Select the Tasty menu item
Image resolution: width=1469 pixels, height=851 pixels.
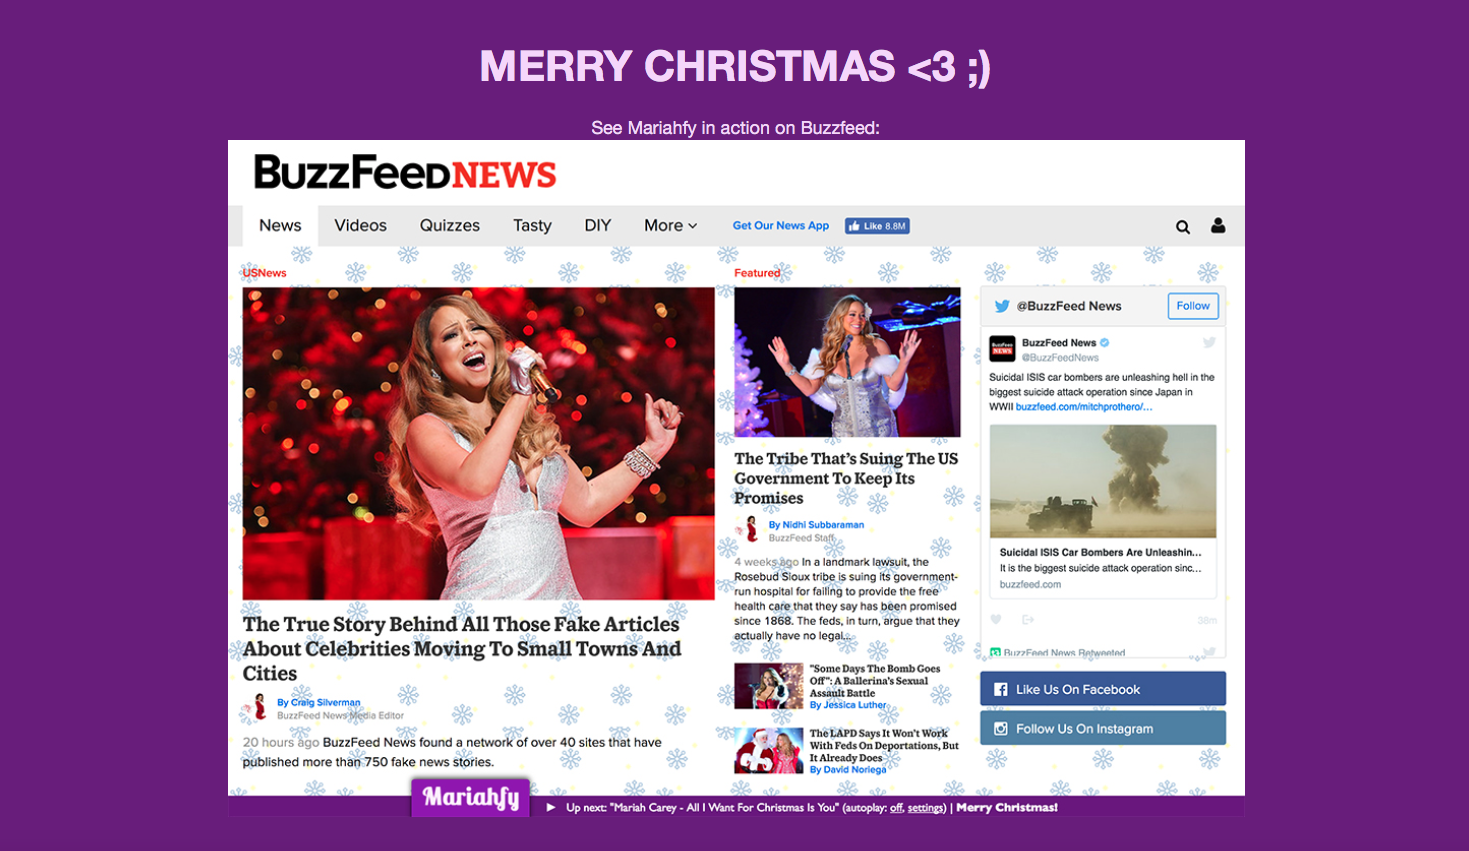pyautogui.click(x=532, y=226)
